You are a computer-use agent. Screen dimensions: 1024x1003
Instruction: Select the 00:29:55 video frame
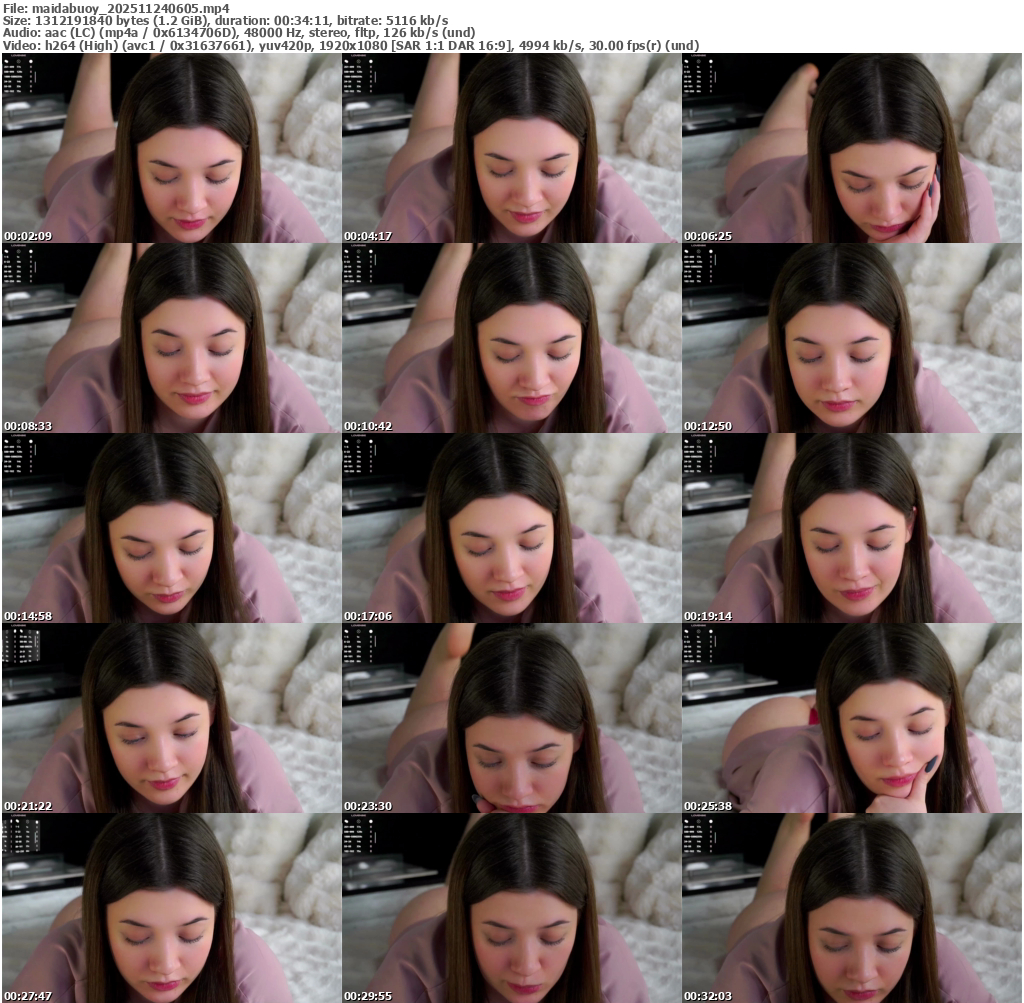pyautogui.click(x=511, y=908)
